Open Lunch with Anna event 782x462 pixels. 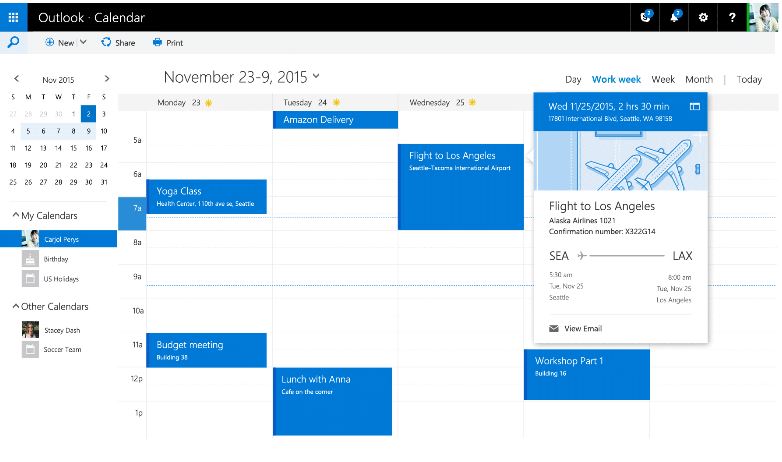(x=332, y=402)
